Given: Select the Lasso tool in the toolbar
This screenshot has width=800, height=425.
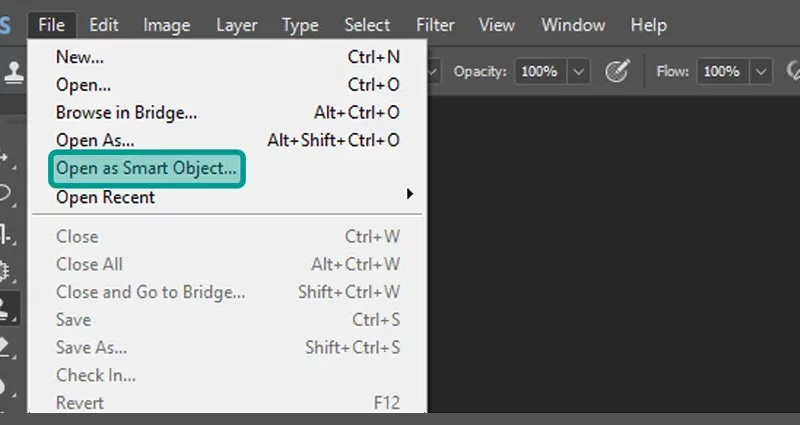Looking at the screenshot, I should coord(5,194).
